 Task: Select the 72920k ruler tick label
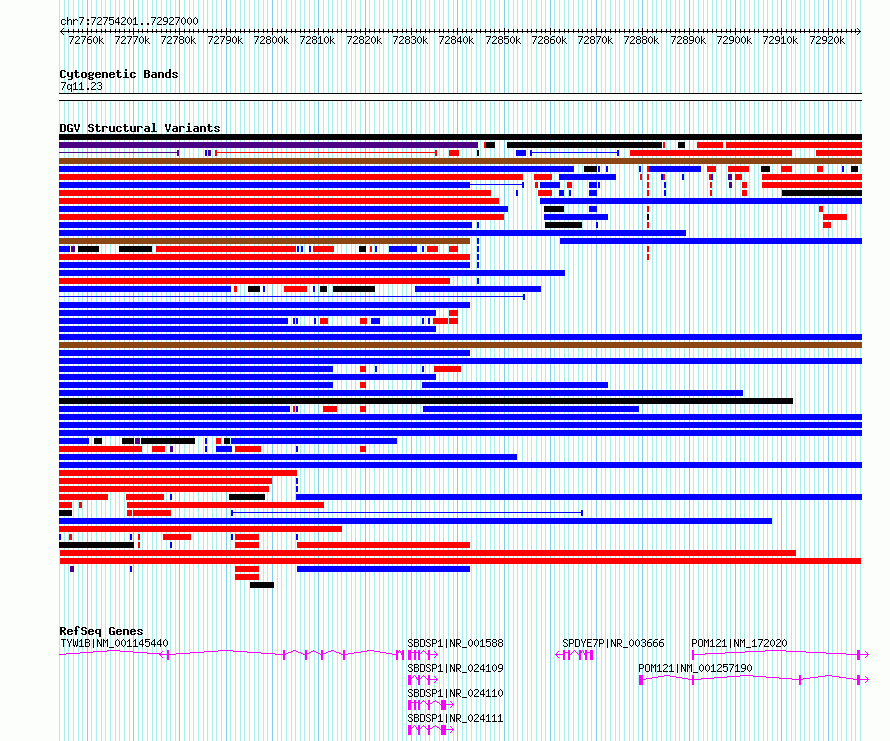point(827,40)
